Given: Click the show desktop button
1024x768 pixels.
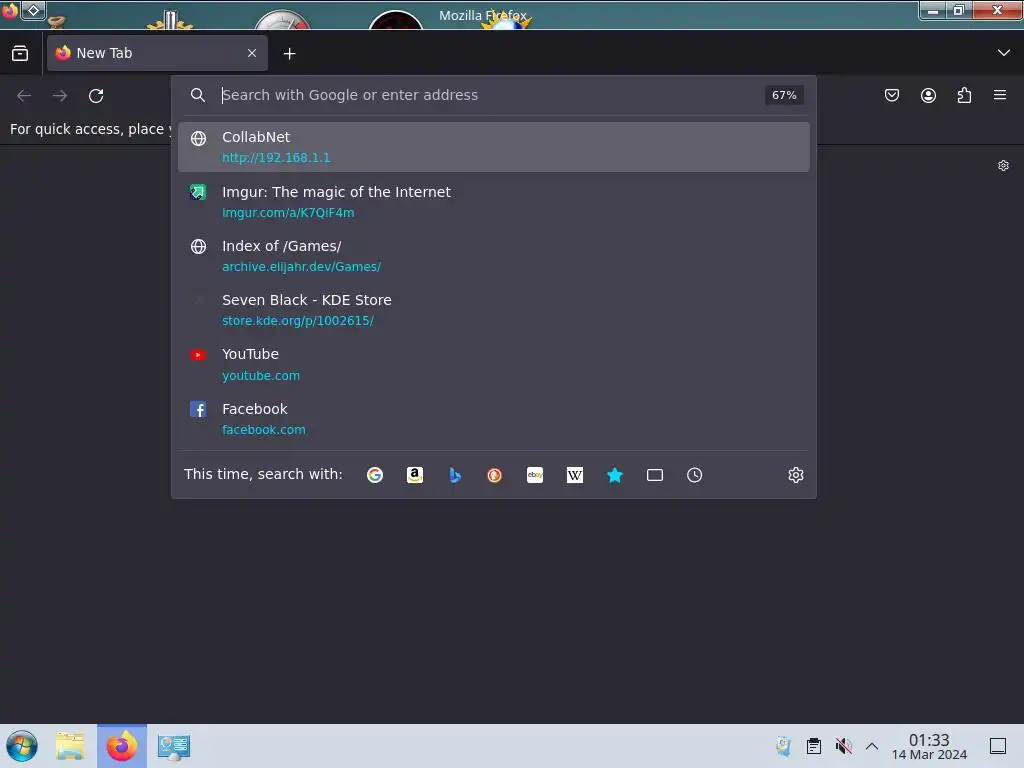Looking at the screenshot, I should (998, 746).
